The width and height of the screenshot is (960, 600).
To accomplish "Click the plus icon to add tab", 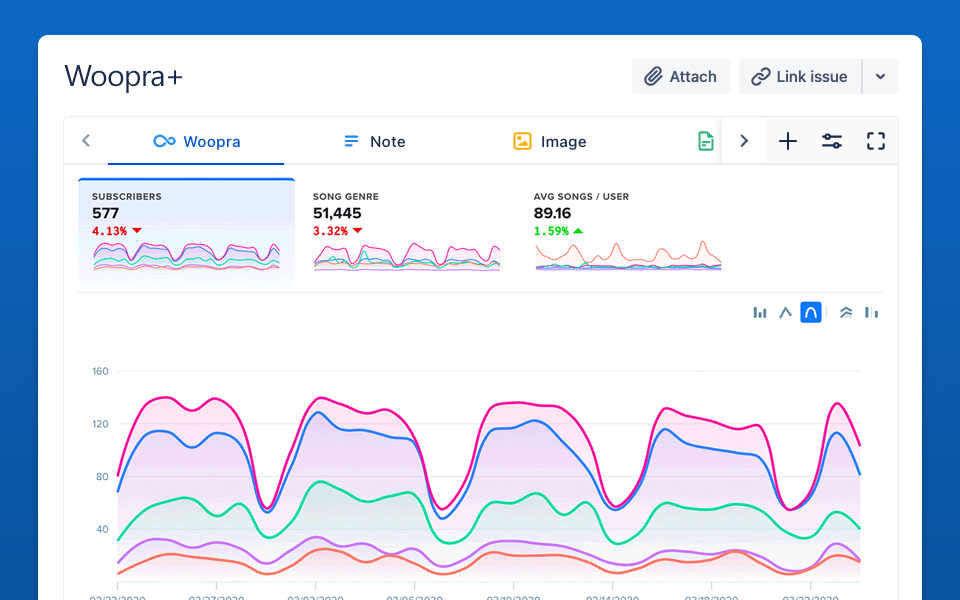I will tap(788, 141).
